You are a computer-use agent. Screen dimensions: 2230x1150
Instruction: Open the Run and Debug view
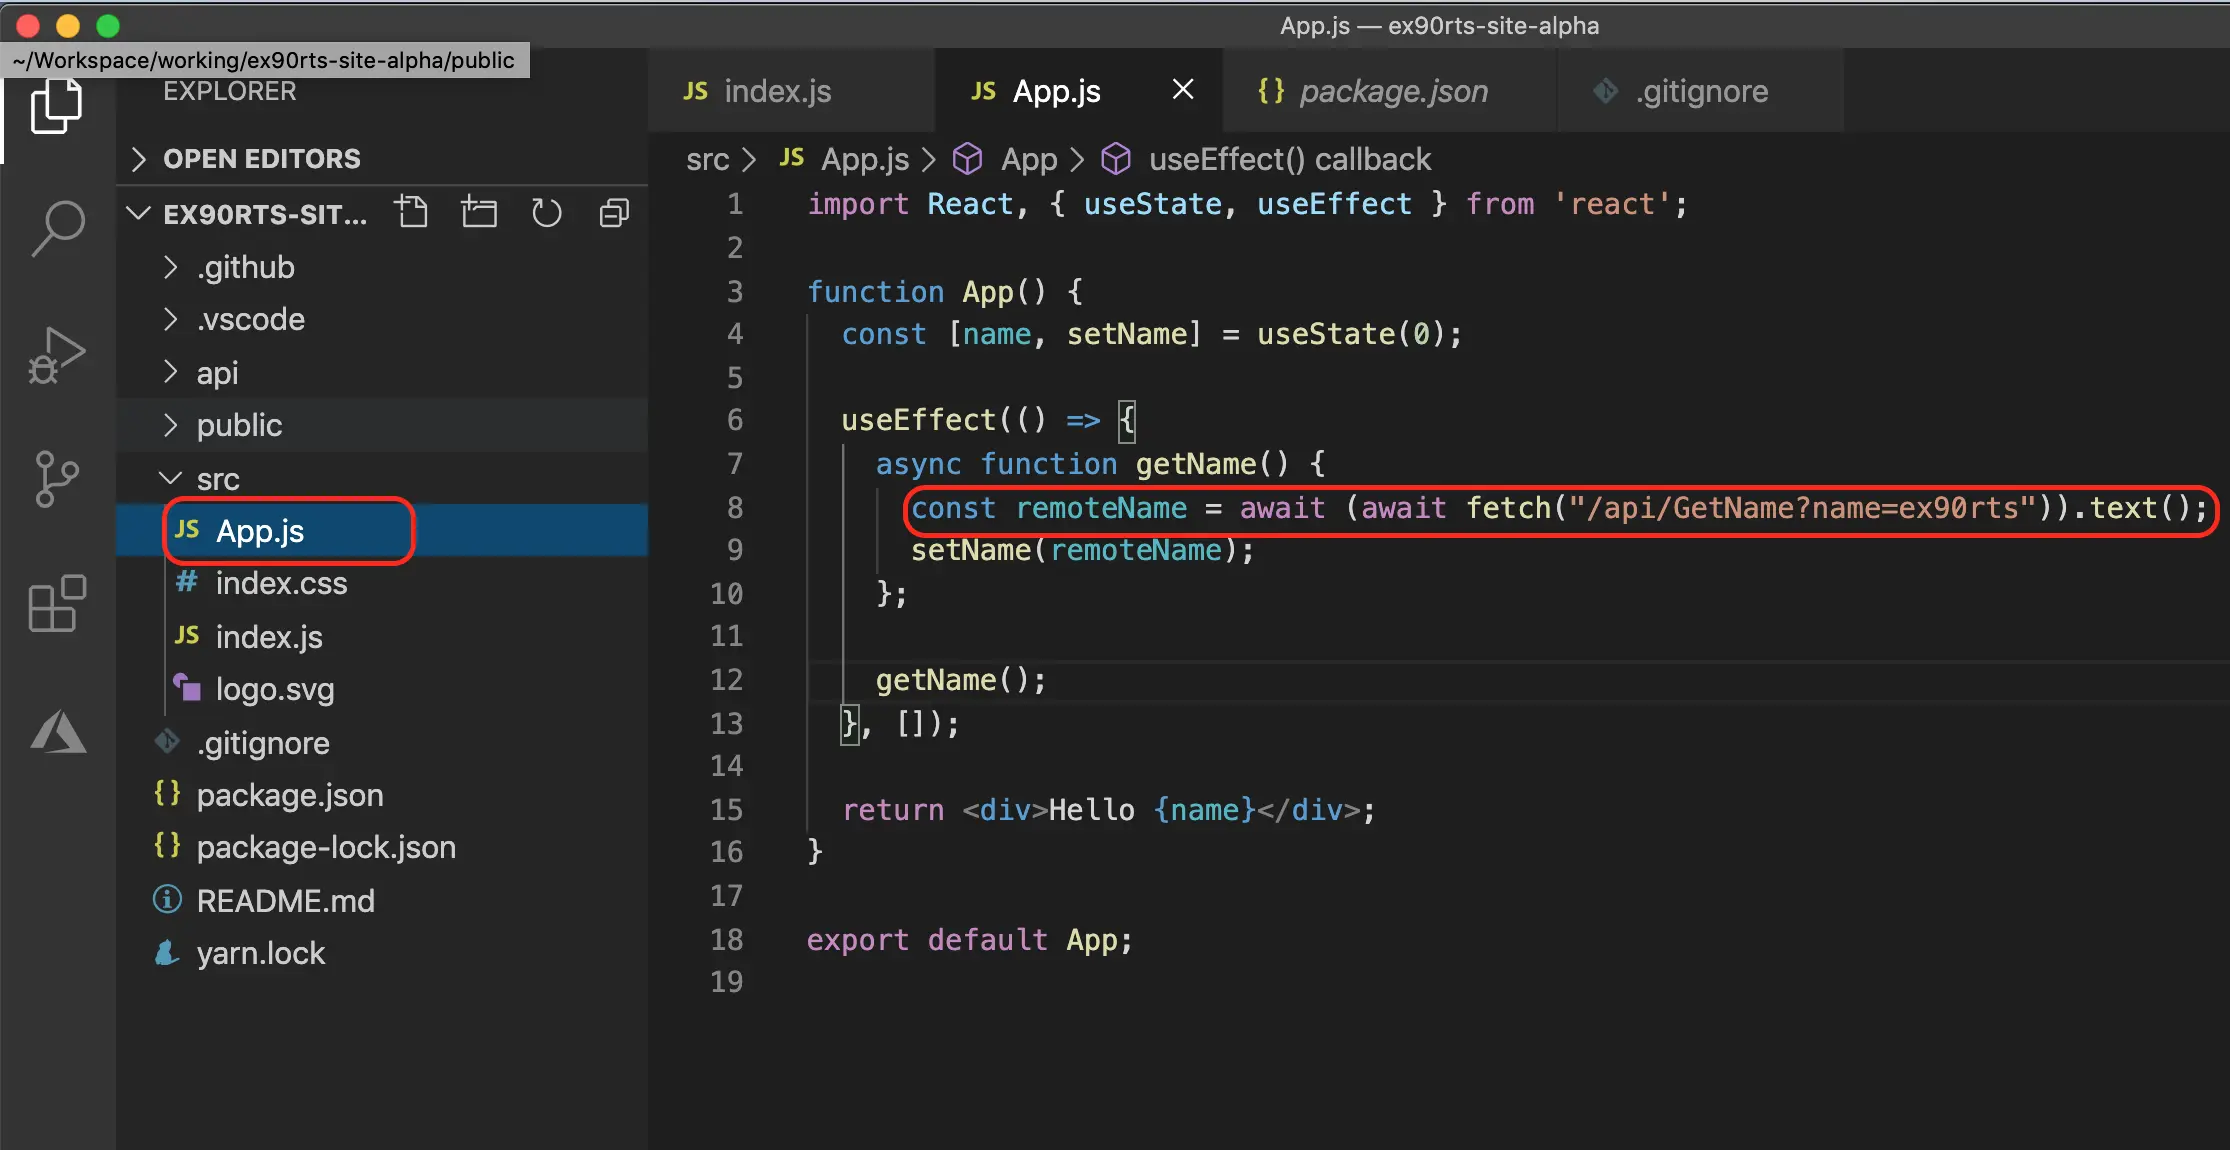57,355
